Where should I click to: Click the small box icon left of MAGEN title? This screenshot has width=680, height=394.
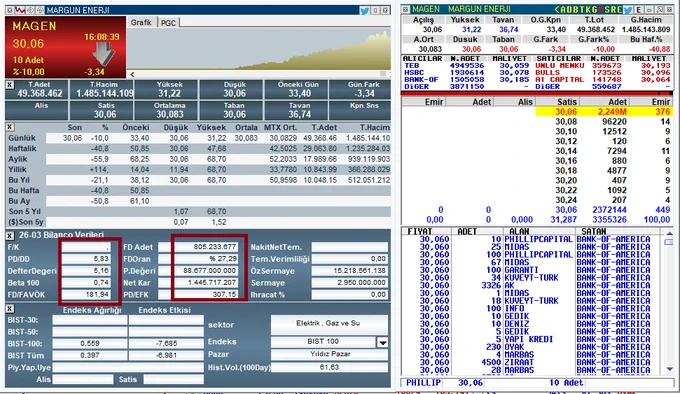(x=406, y=9)
